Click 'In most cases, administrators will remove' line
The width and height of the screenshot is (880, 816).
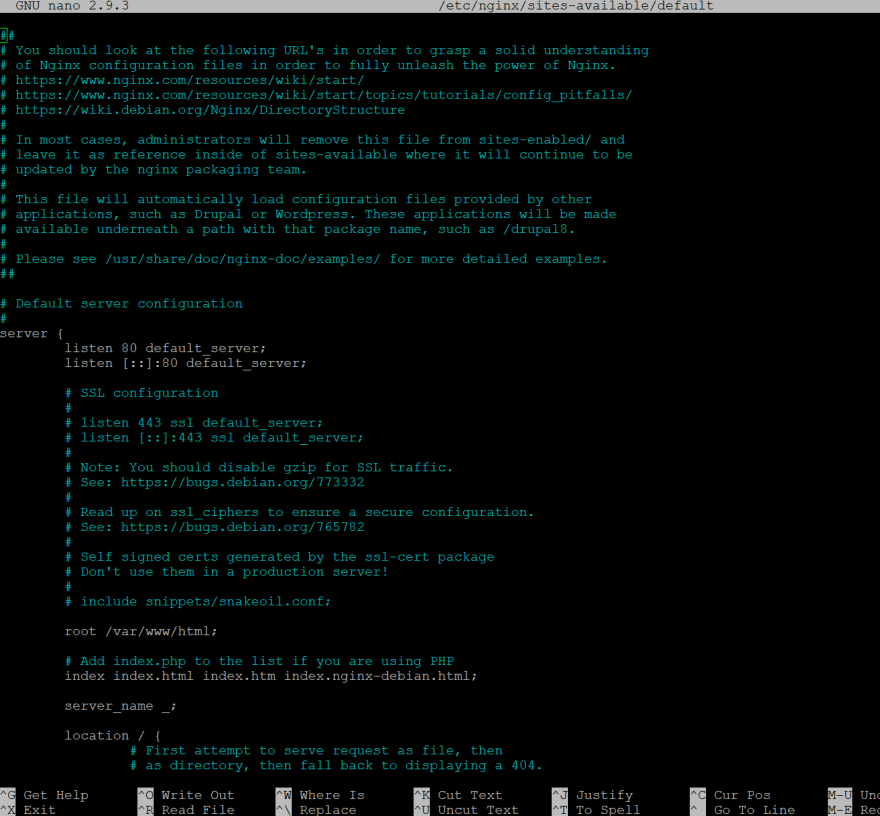tap(313, 139)
